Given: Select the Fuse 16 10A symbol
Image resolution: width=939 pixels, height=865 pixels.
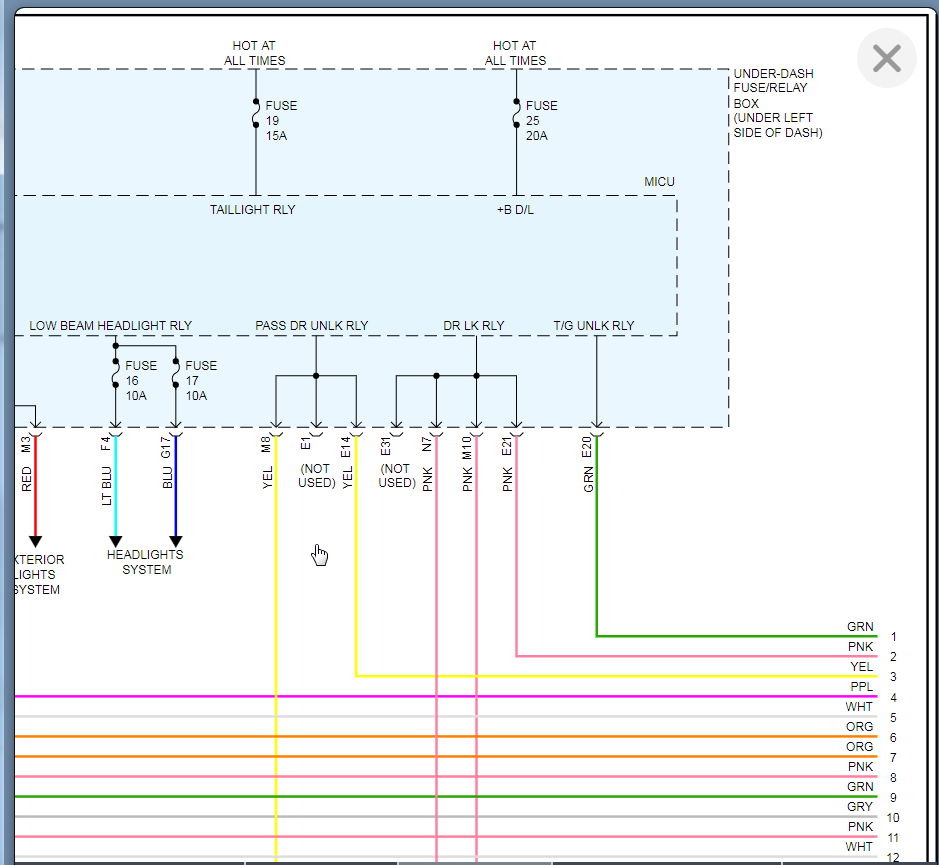Looking at the screenshot, I should (x=116, y=373).
